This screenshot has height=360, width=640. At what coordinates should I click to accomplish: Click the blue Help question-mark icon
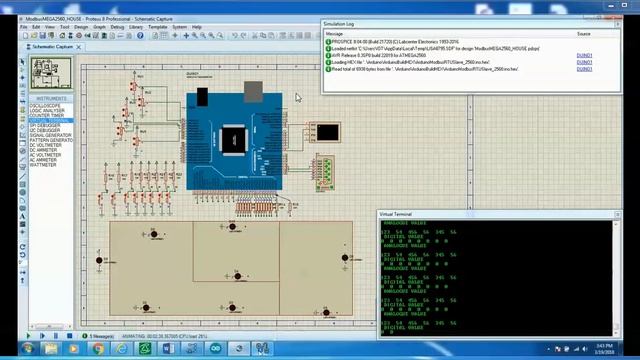pyautogui.click(x=140, y=36)
